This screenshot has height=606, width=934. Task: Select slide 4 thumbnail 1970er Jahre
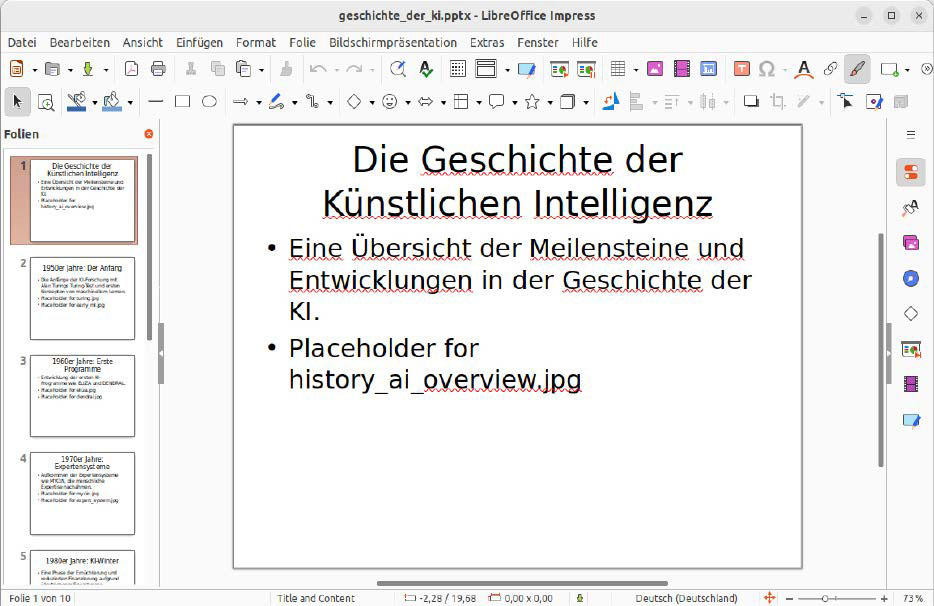[82, 493]
